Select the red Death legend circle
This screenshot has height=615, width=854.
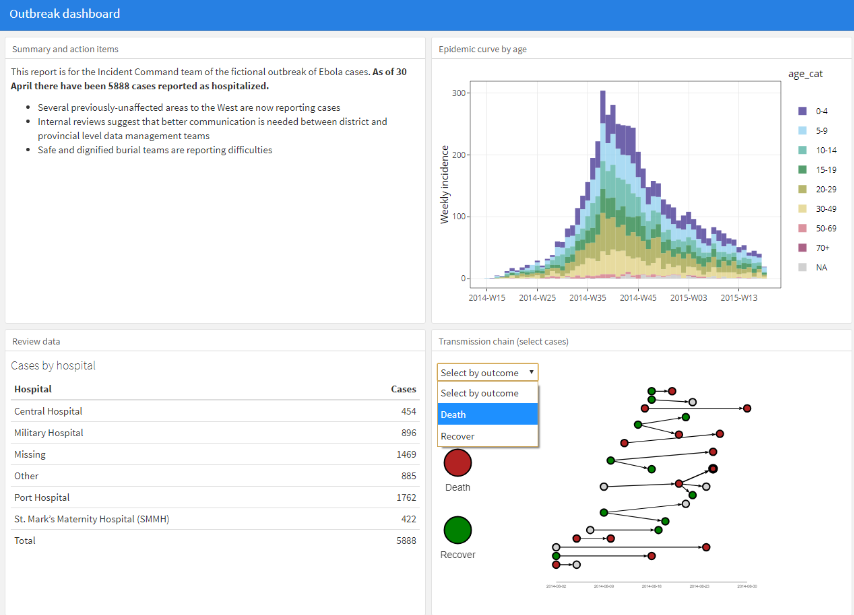[457, 462]
